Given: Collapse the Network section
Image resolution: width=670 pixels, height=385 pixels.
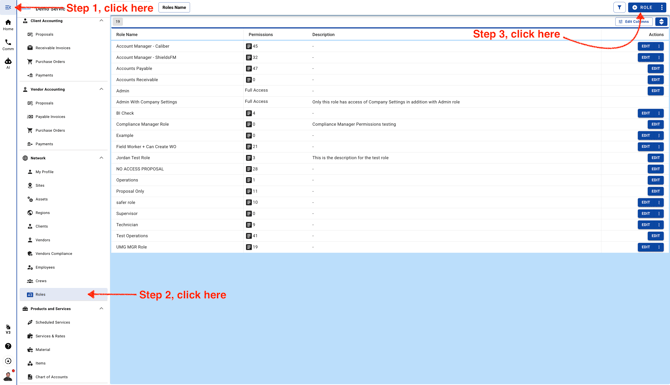Looking at the screenshot, I should (101, 158).
